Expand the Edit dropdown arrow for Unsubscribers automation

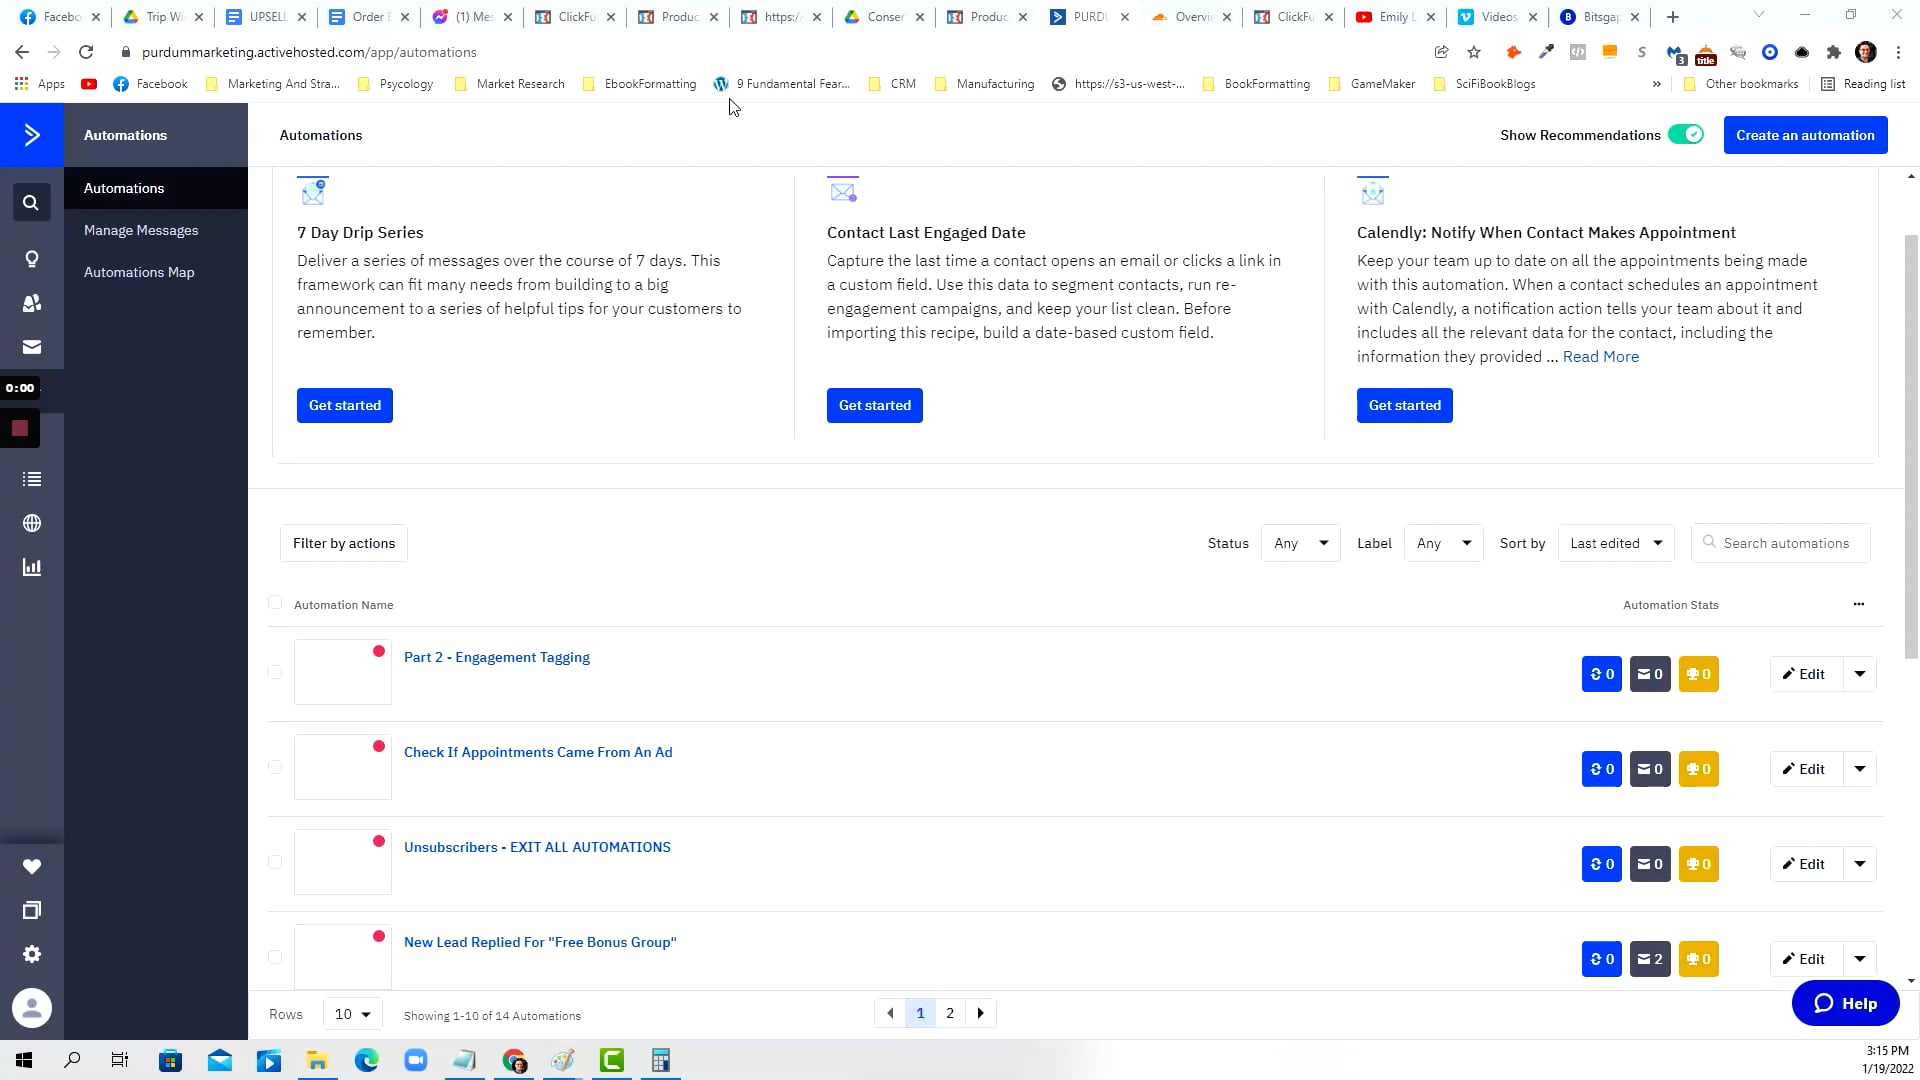click(1859, 863)
